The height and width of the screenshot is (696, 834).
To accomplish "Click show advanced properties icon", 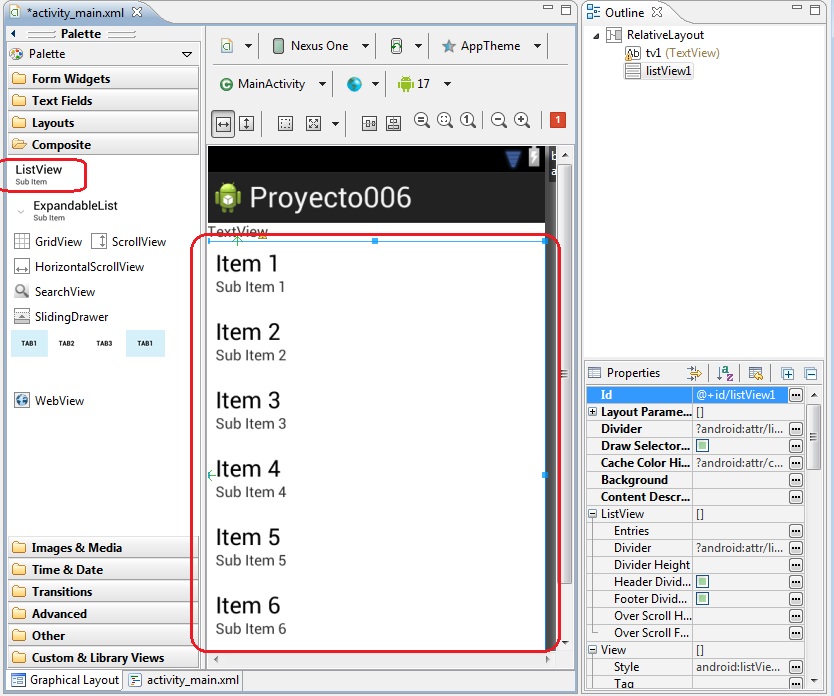I will coord(694,374).
